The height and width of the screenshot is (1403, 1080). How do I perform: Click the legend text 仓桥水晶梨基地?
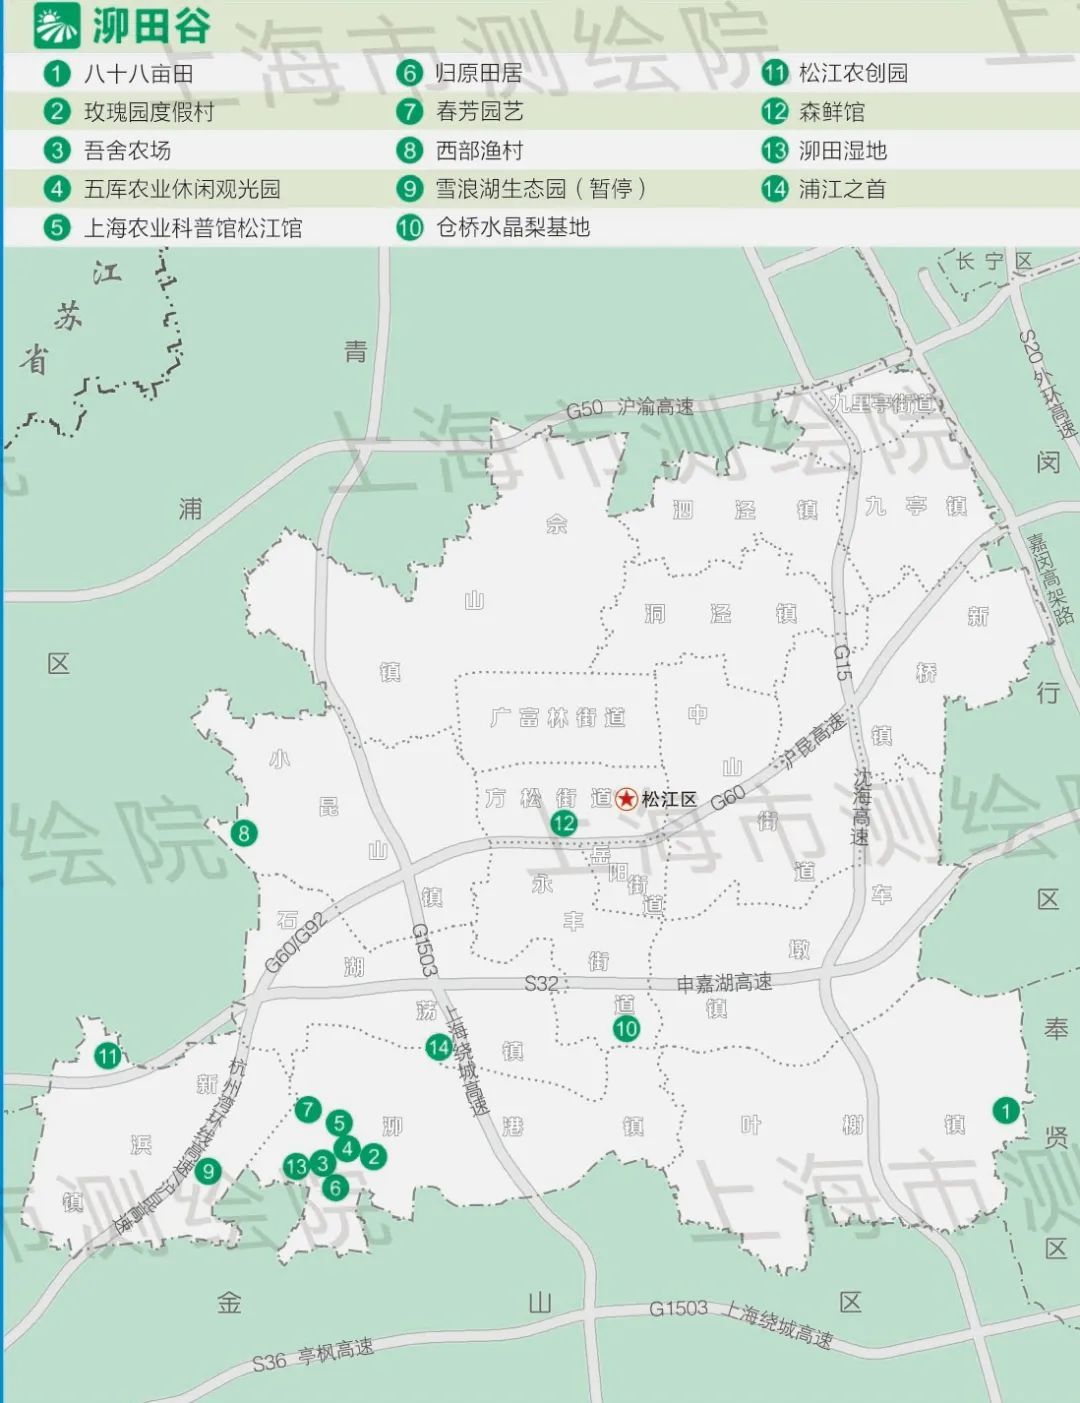(513, 228)
